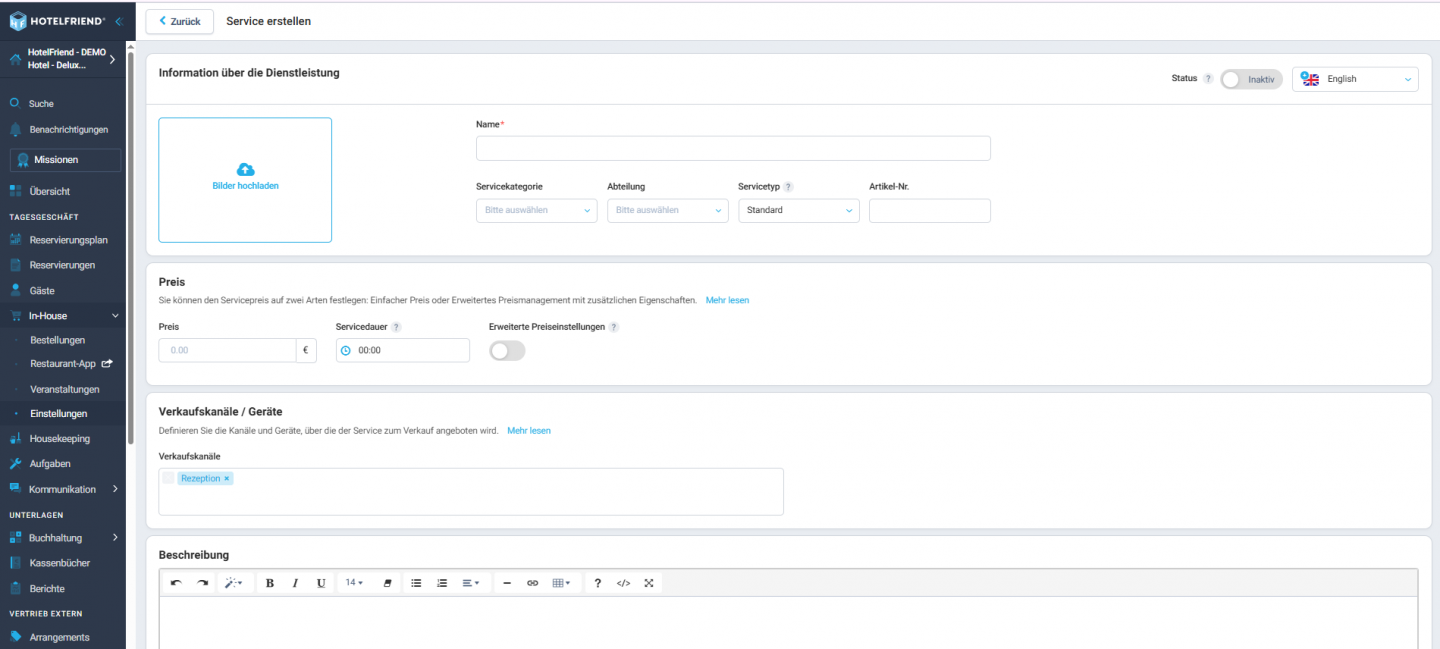Click the Name input field
This screenshot has height=649, width=1440.
pyautogui.click(x=733, y=149)
